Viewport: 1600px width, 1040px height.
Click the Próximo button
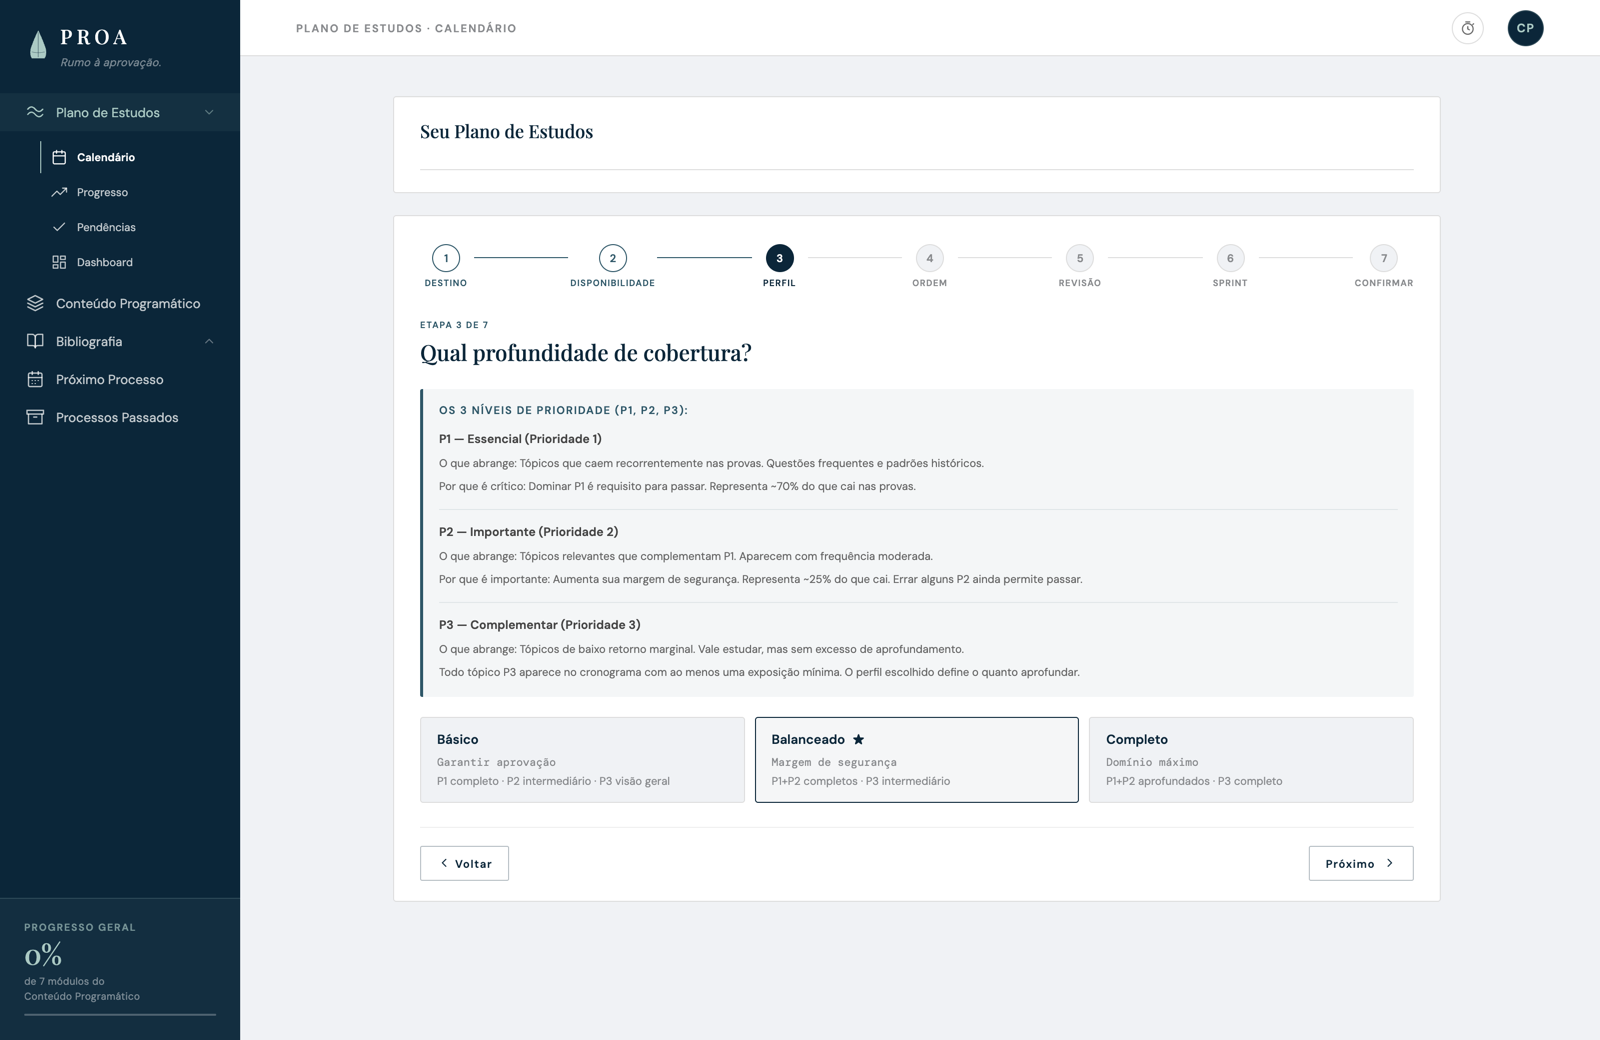[1361, 863]
